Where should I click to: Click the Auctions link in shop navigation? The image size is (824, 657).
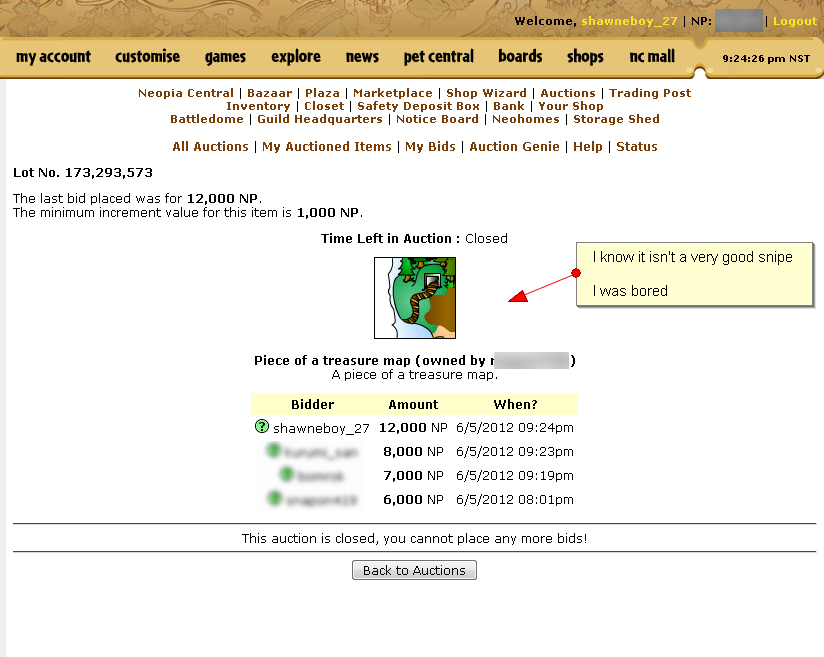pyautogui.click(x=568, y=93)
